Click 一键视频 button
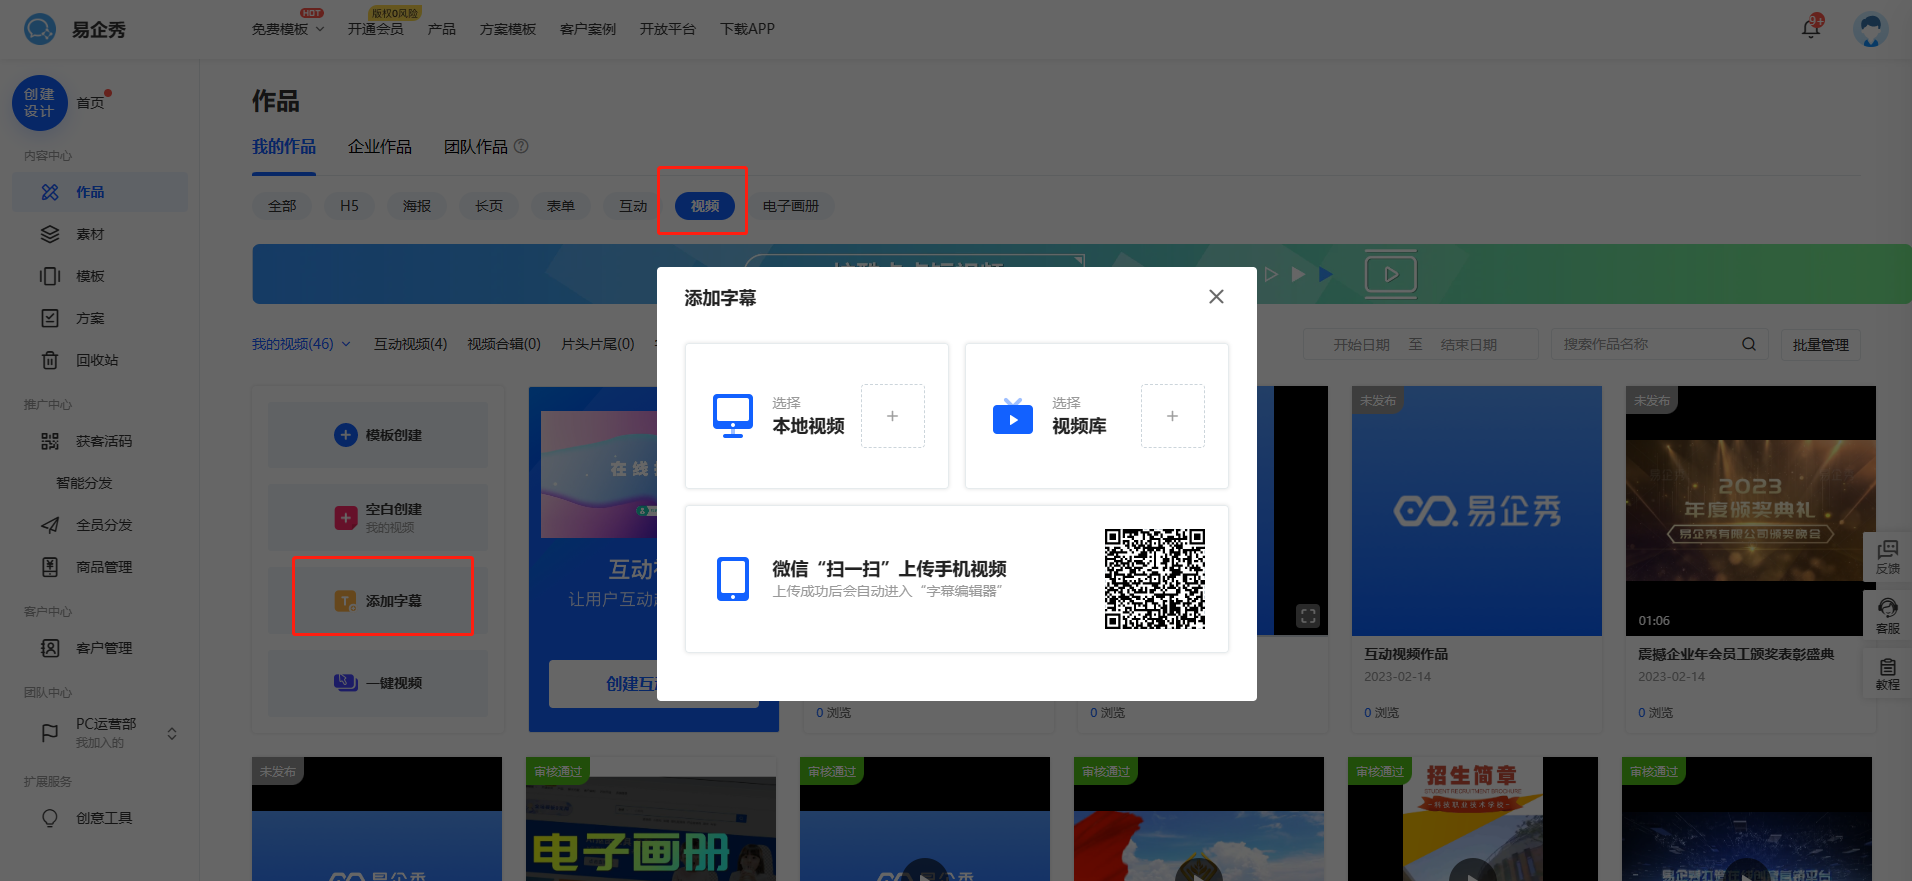Image resolution: width=1912 pixels, height=881 pixels. point(378,683)
